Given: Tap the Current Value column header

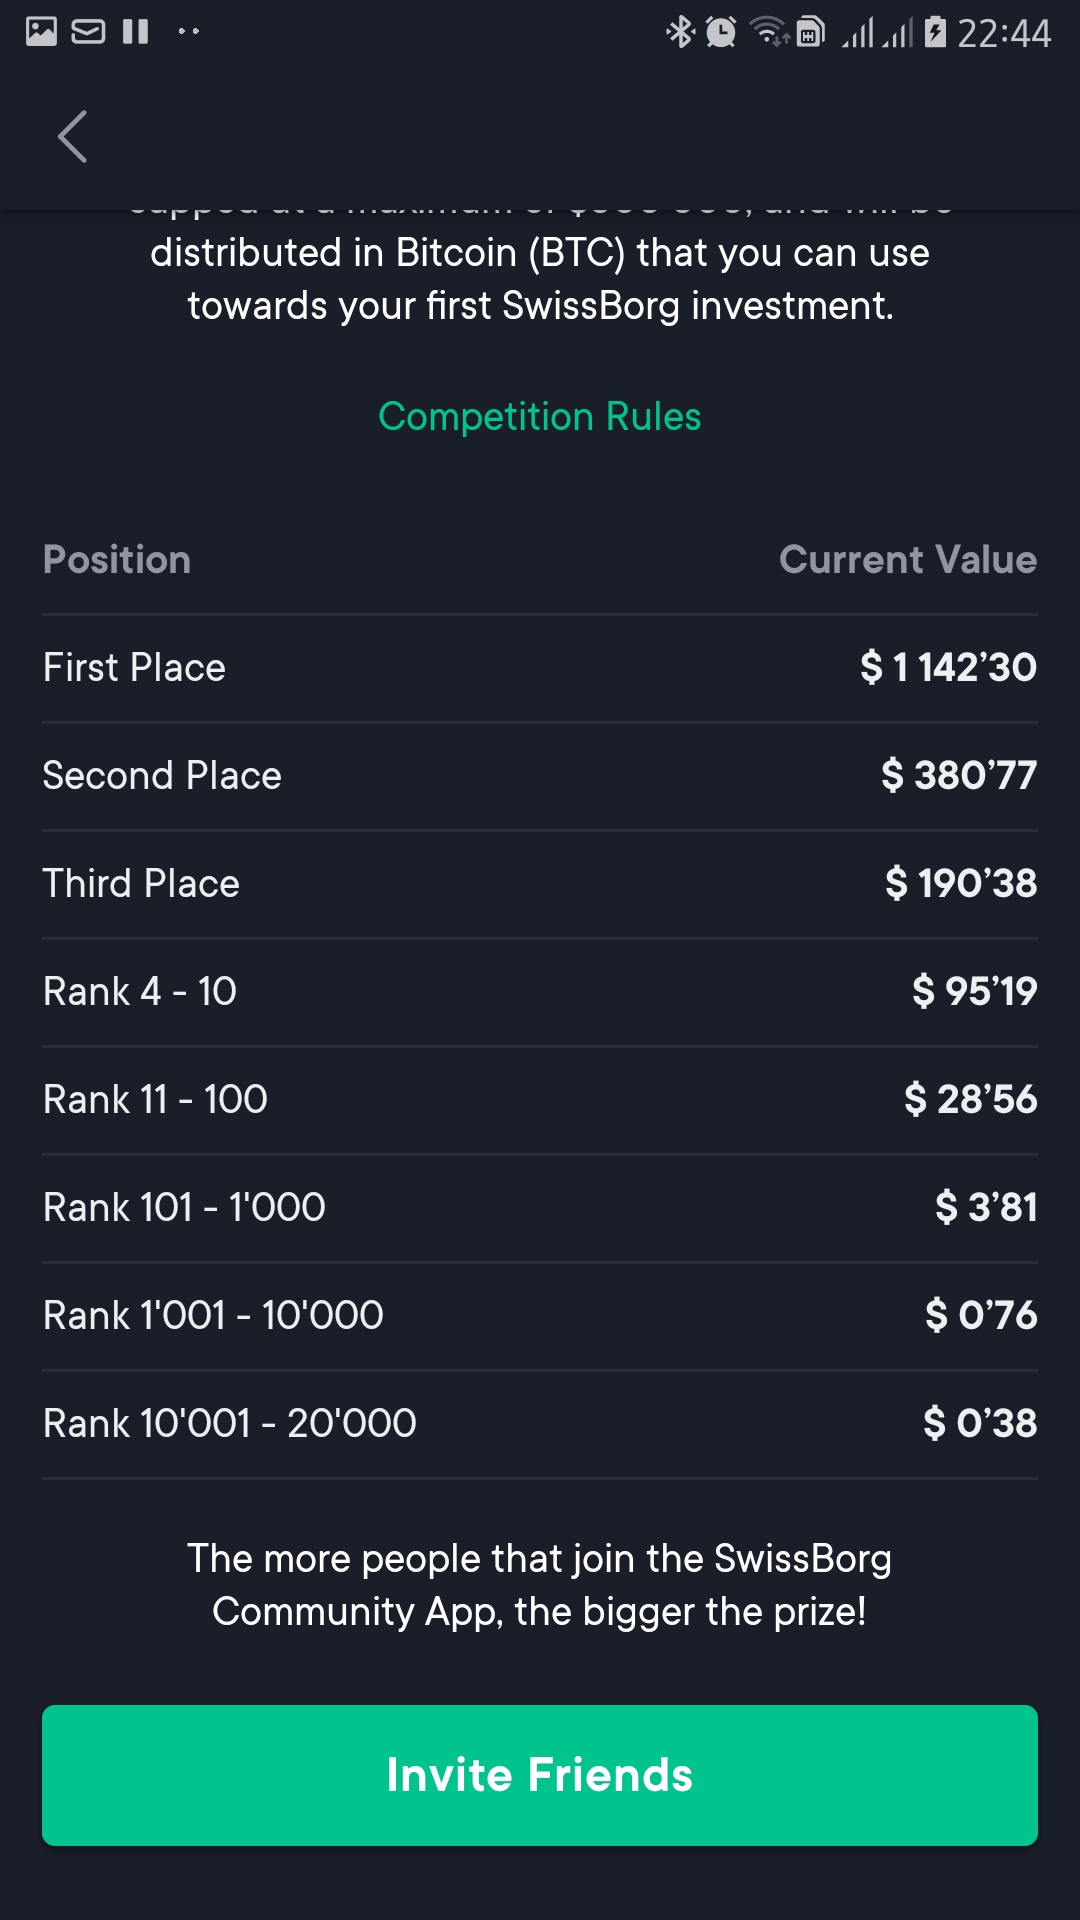Looking at the screenshot, I should point(908,560).
